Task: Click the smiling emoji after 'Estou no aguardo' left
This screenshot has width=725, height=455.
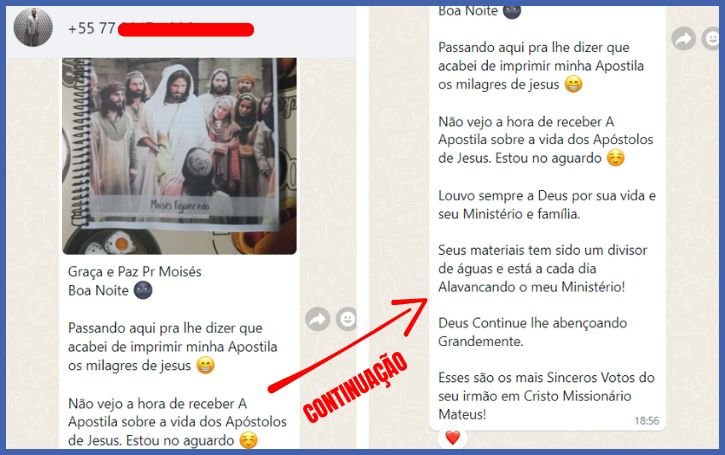Action: pos(248,440)
